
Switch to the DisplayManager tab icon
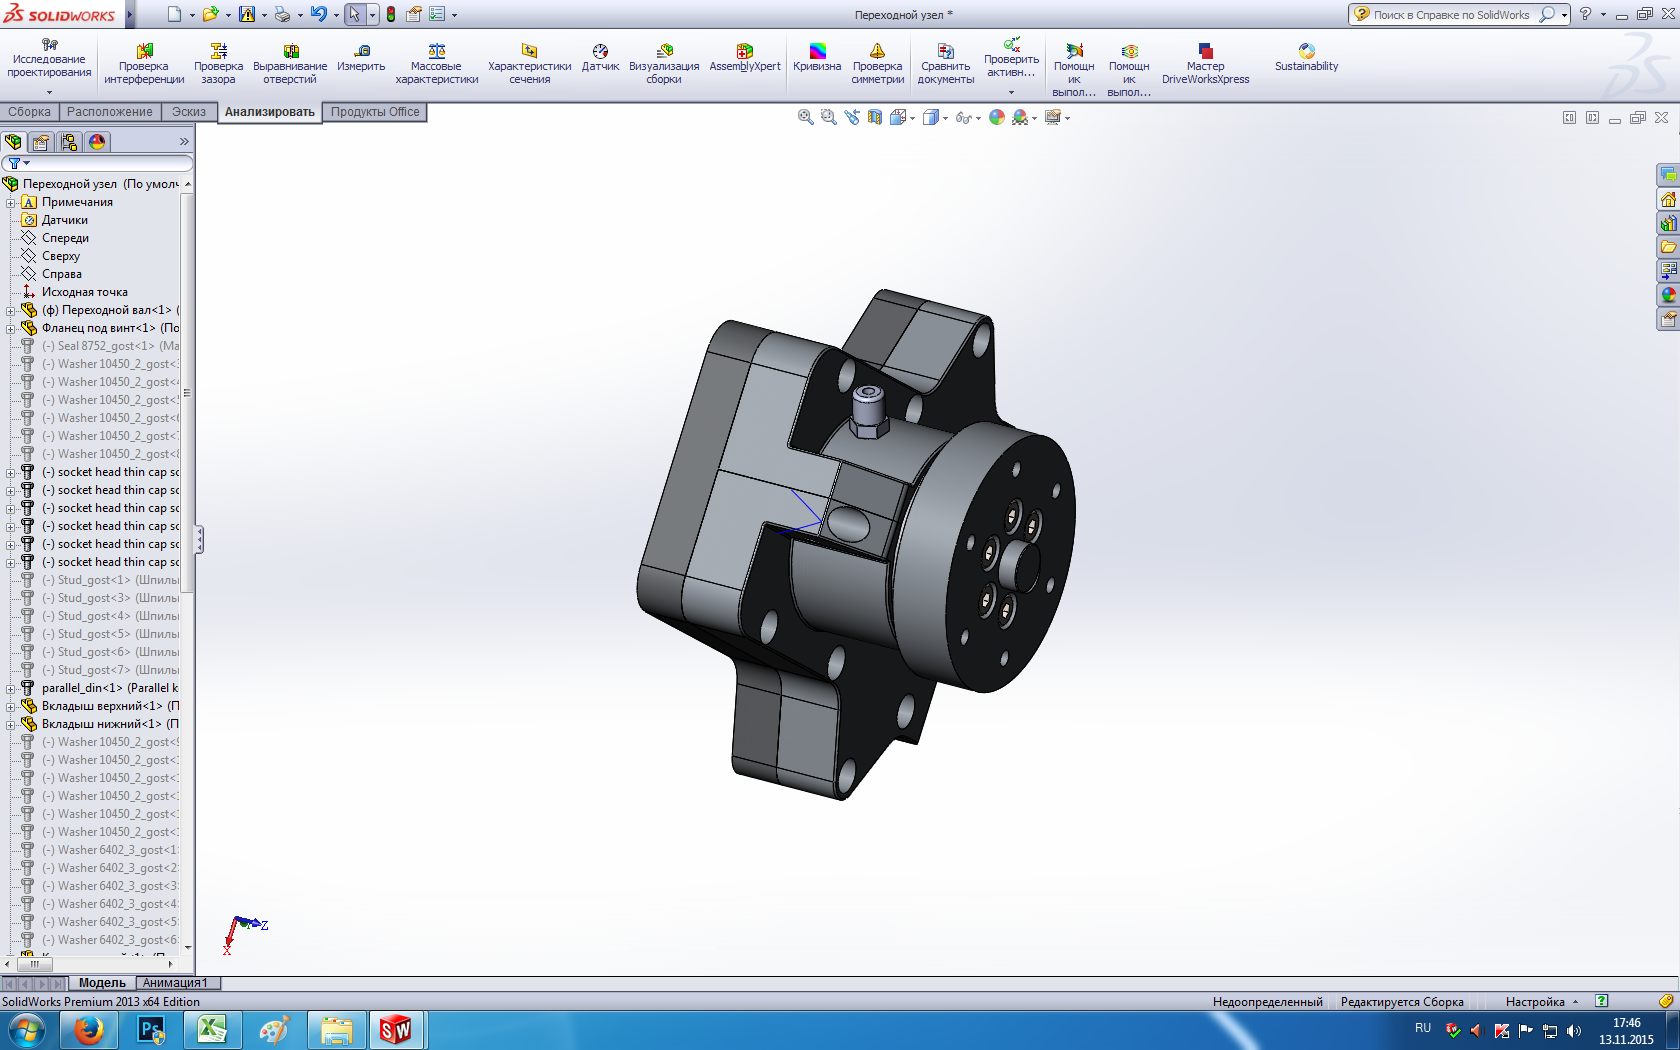click(x=97, y=142)
